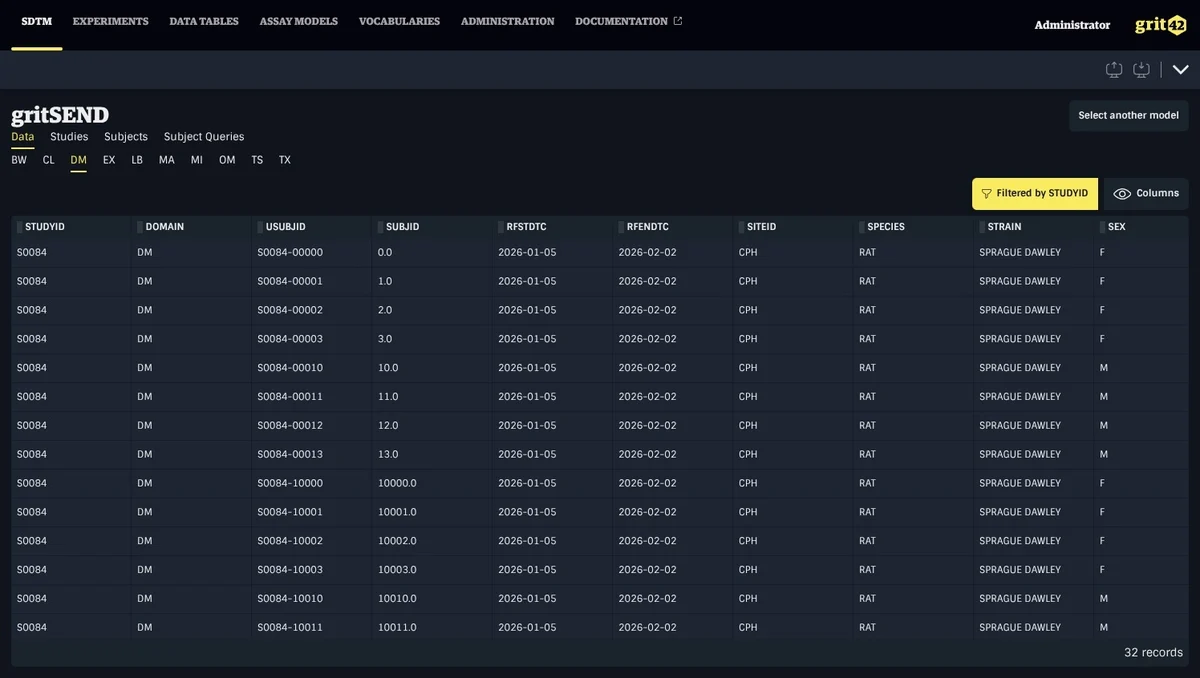
Task: Open the Vocabularies section
Action: point(399,21)
